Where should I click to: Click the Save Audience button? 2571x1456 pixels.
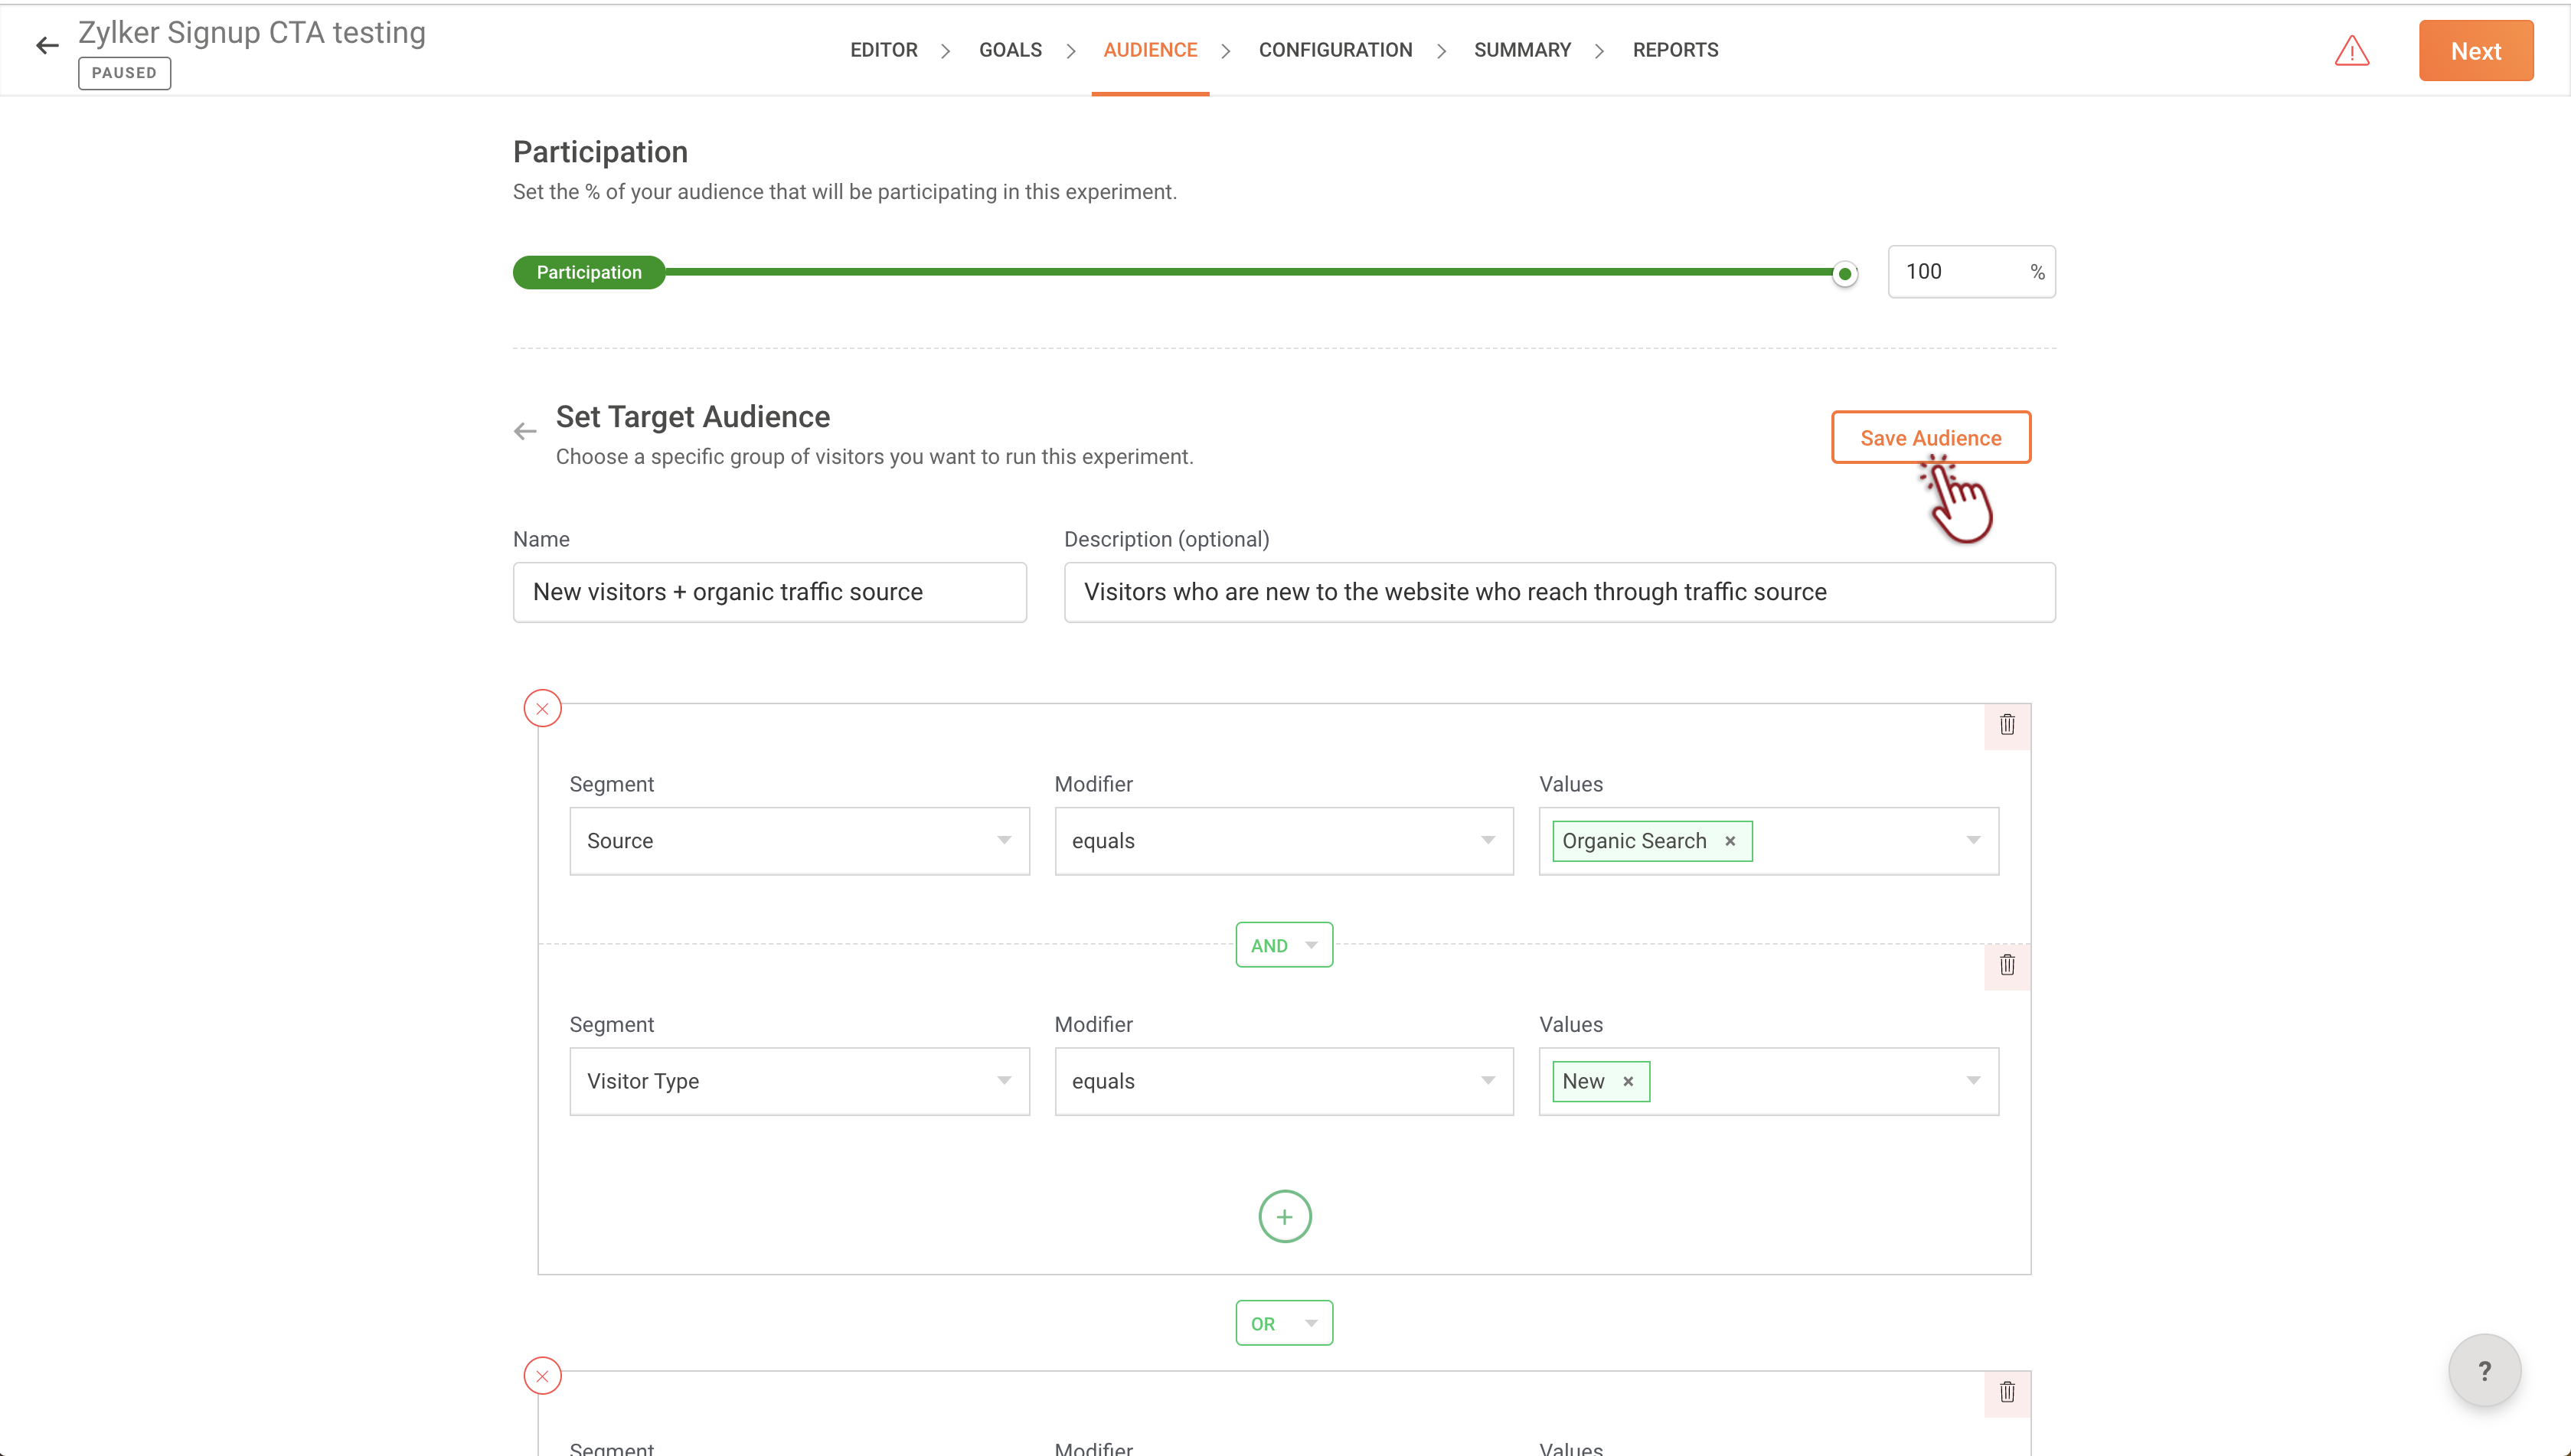click(x=1930, y=438)
